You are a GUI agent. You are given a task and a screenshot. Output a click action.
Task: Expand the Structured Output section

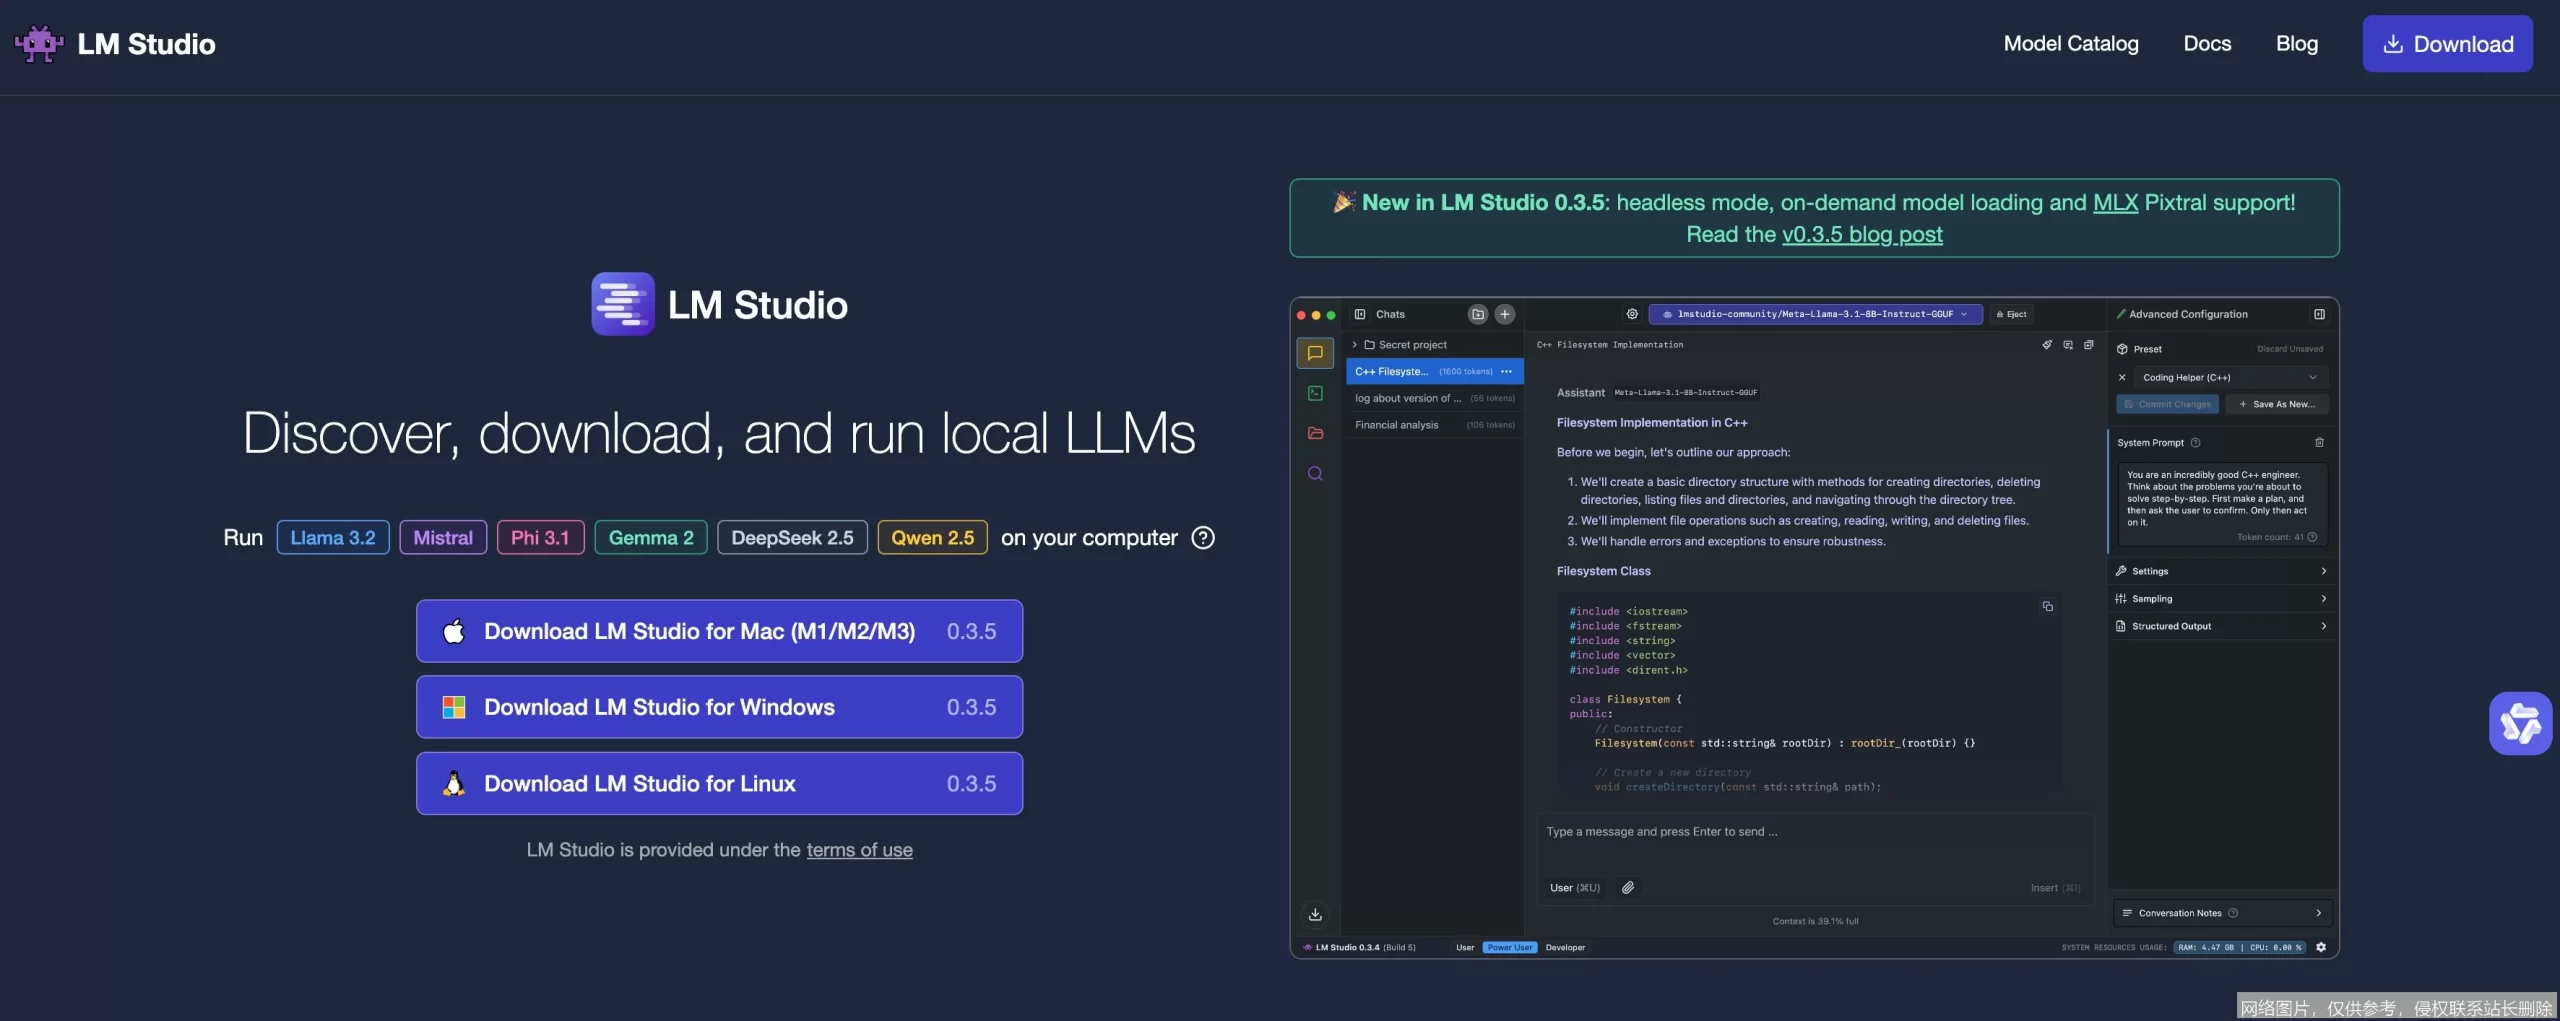click(x=2221, y=626)
